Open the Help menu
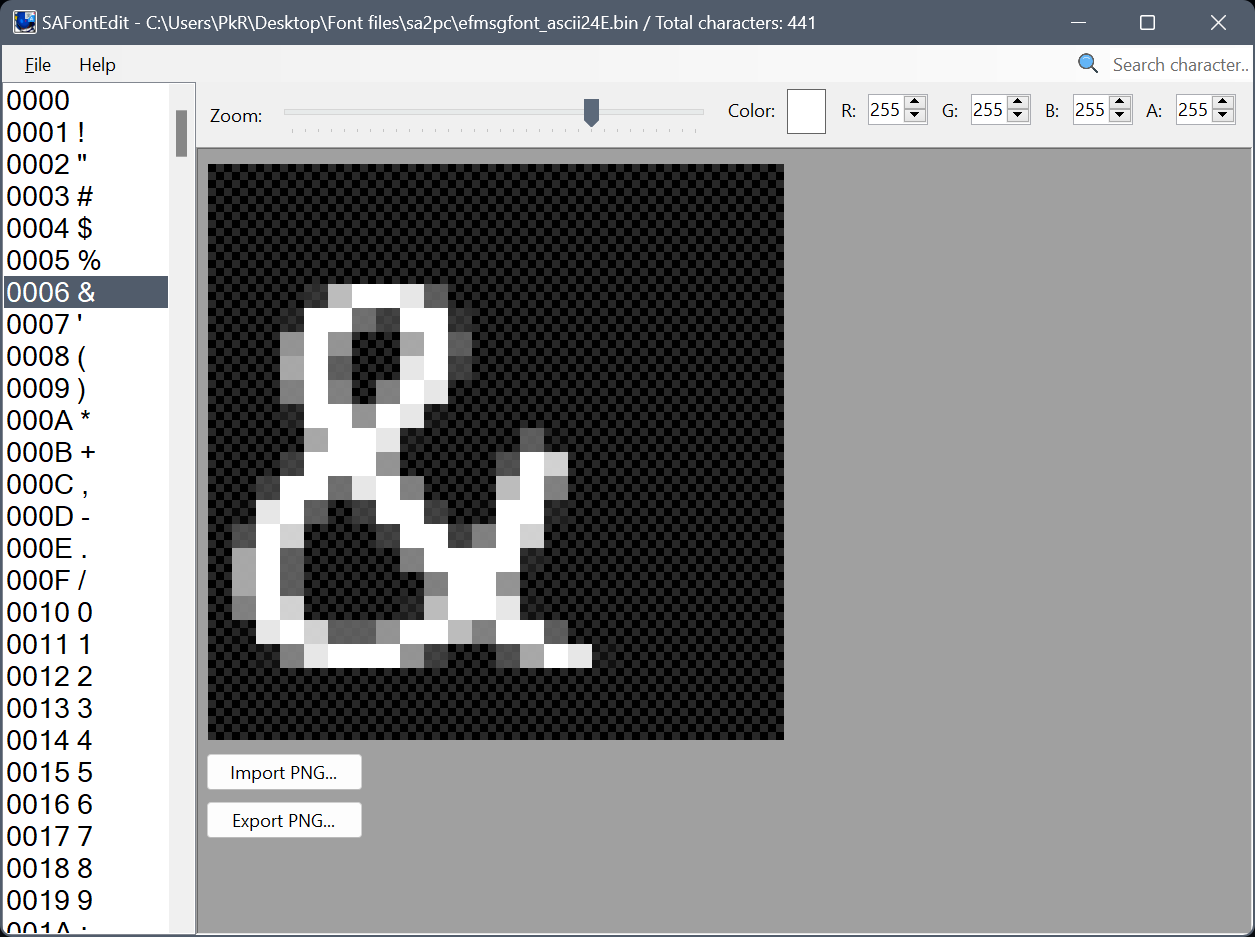Image resolution: width=1255 pixels, height=937 pixels. click(97, 65)
